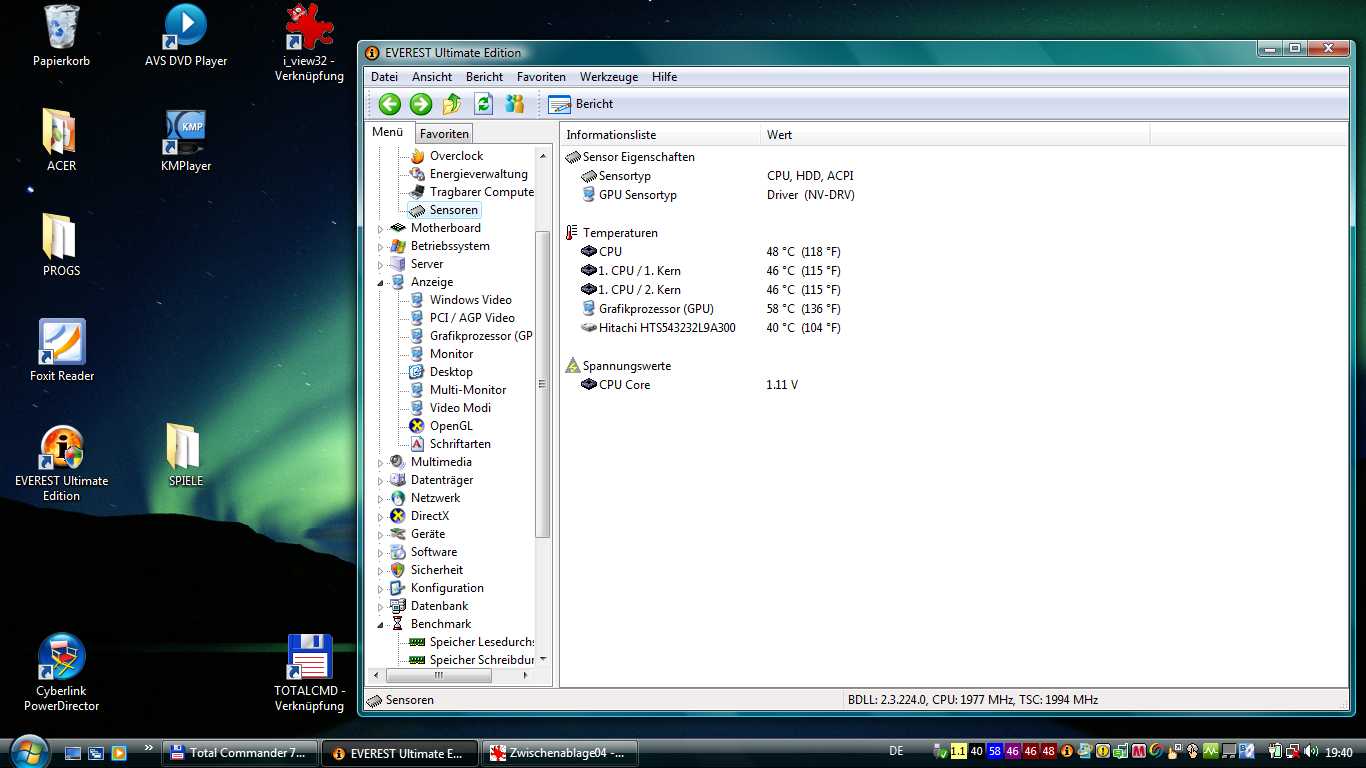Select Multi-Monitor in the tree
Screen dimensions: 1366x768
(468, 390)
